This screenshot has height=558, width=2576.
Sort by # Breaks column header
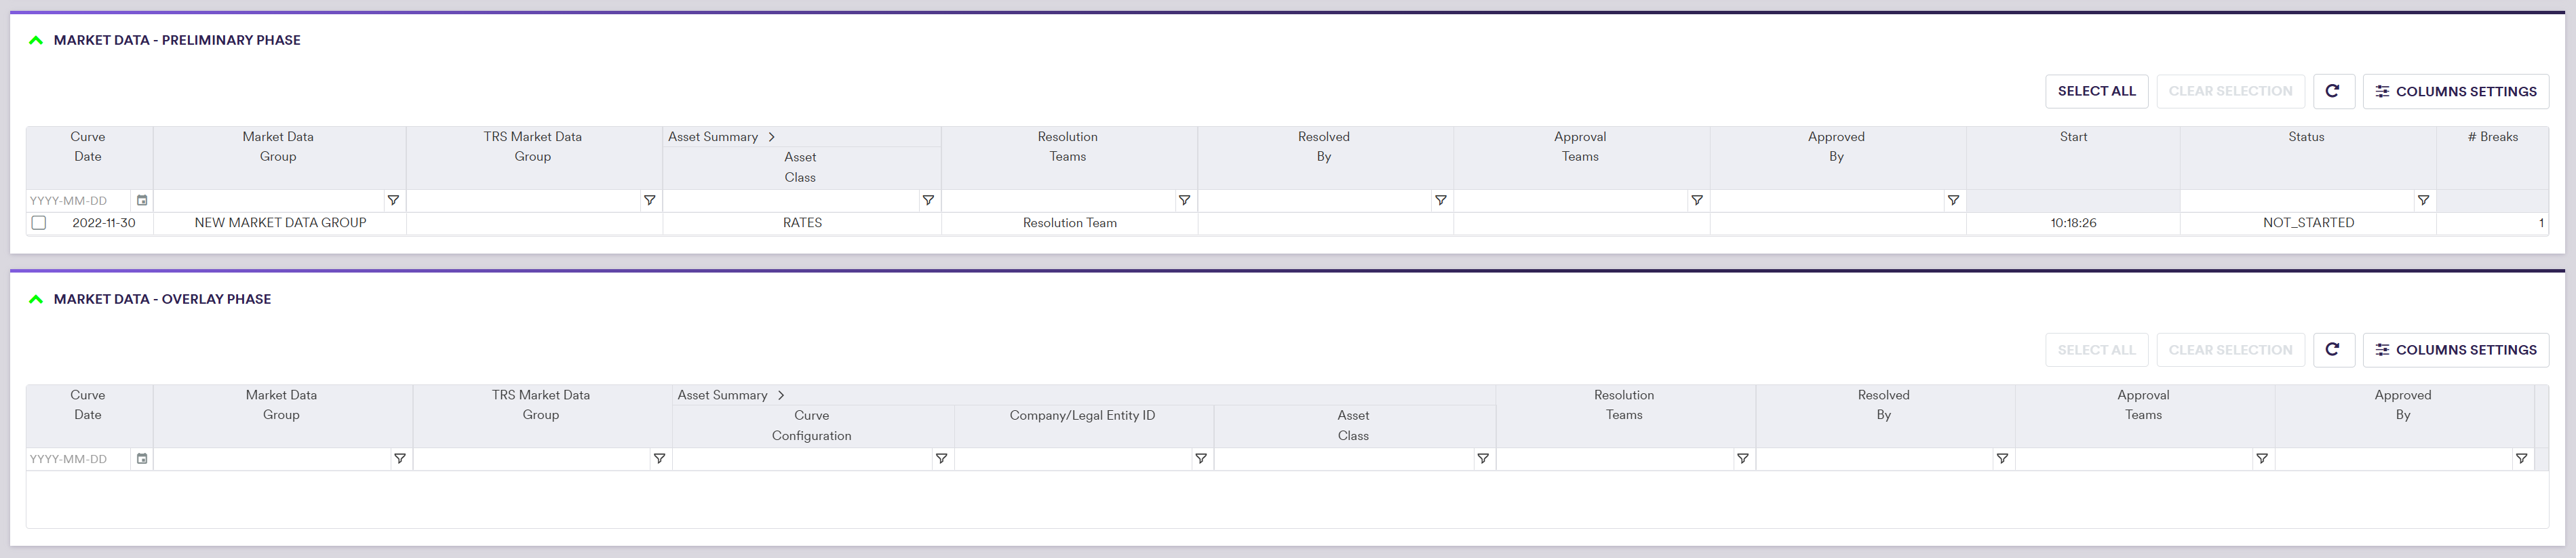pos(2492,137)
